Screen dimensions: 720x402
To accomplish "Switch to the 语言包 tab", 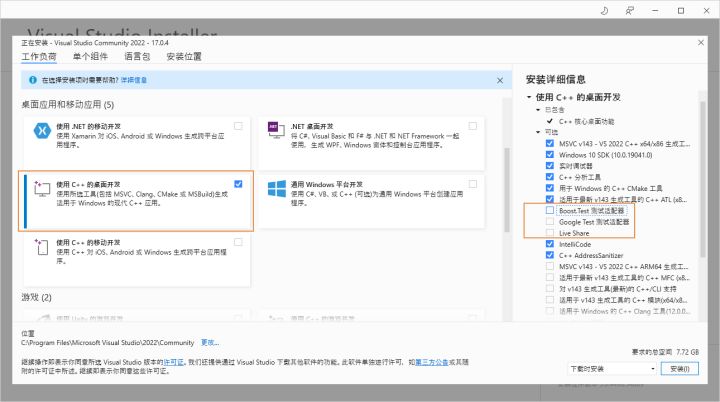I will coord(137,57).
